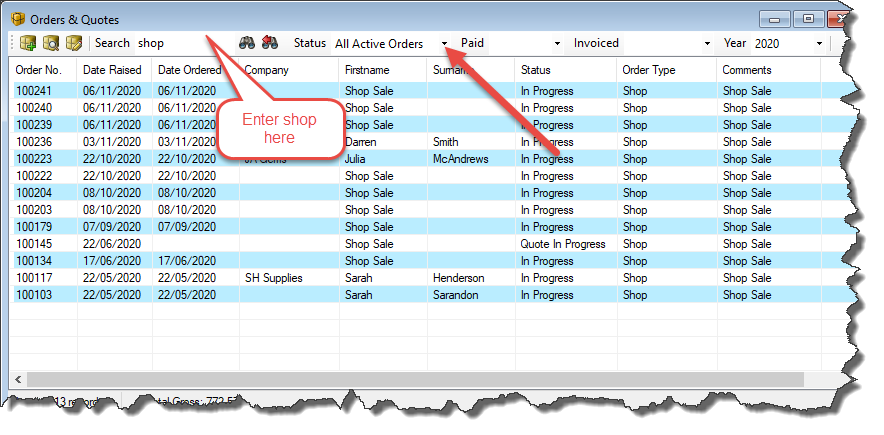
Task: Click the Orders & Quotes title bar icon
Action: (x=17, y=19)
